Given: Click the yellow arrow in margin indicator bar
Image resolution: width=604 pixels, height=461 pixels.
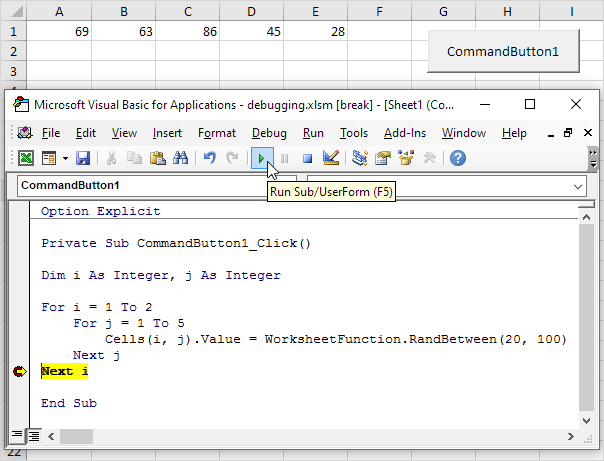Looking at the screenshot, I should (x=20, y=371).
